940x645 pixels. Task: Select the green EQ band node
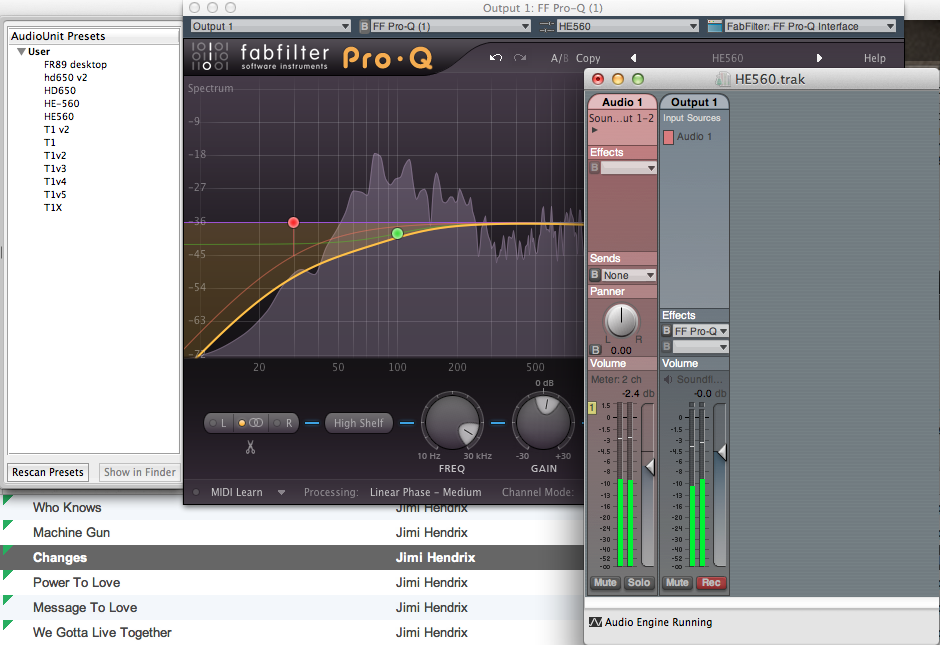click(x=397, y=233)
